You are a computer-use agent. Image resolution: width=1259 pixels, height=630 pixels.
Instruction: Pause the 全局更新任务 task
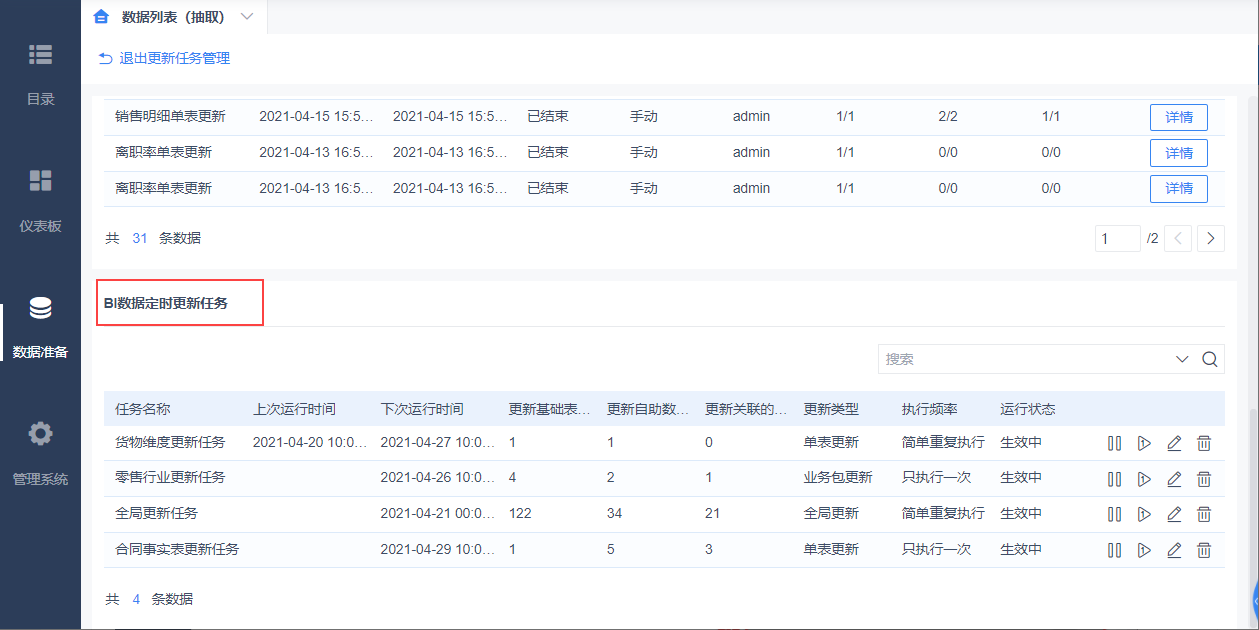click(1114, 514)
